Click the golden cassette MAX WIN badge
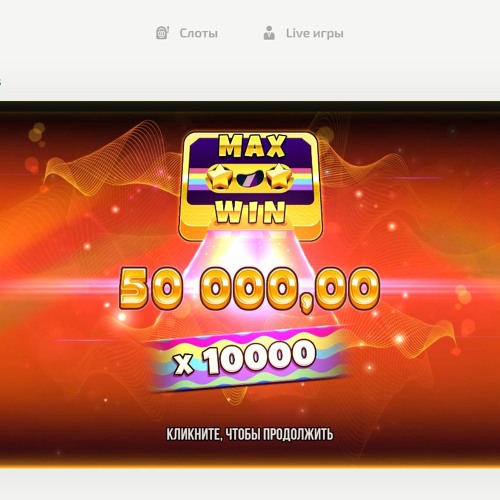Screen dimensions: 500x500 [250, 186]
